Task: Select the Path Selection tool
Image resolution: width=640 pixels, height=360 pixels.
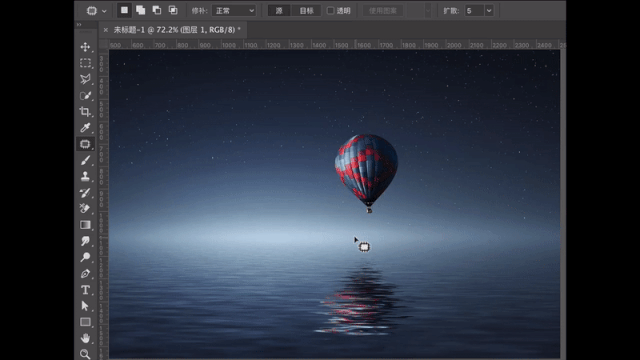Action: [x=85, y=306]
